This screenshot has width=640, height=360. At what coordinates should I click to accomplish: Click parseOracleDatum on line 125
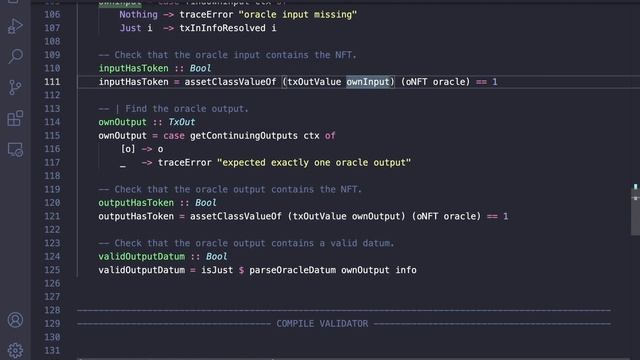(x=292, y=270)
